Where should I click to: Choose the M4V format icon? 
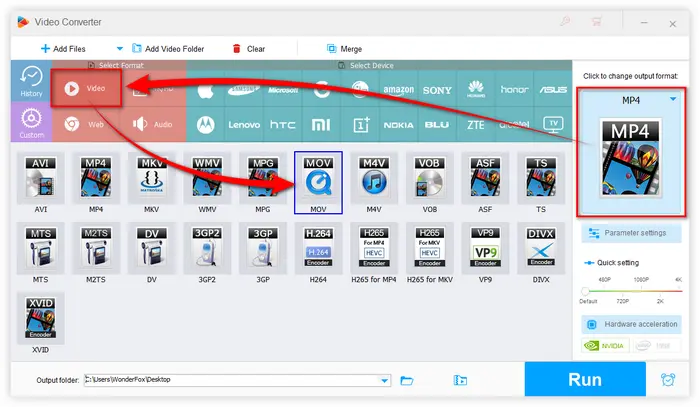tap(374, 178)
